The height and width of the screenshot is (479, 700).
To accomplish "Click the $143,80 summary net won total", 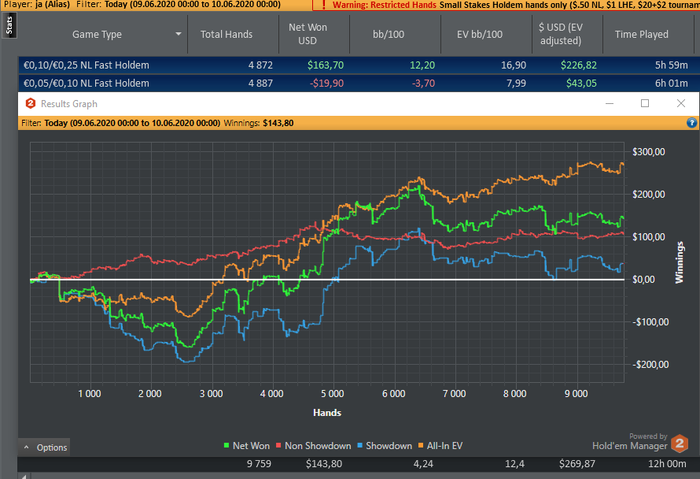I will click(324, 464).
